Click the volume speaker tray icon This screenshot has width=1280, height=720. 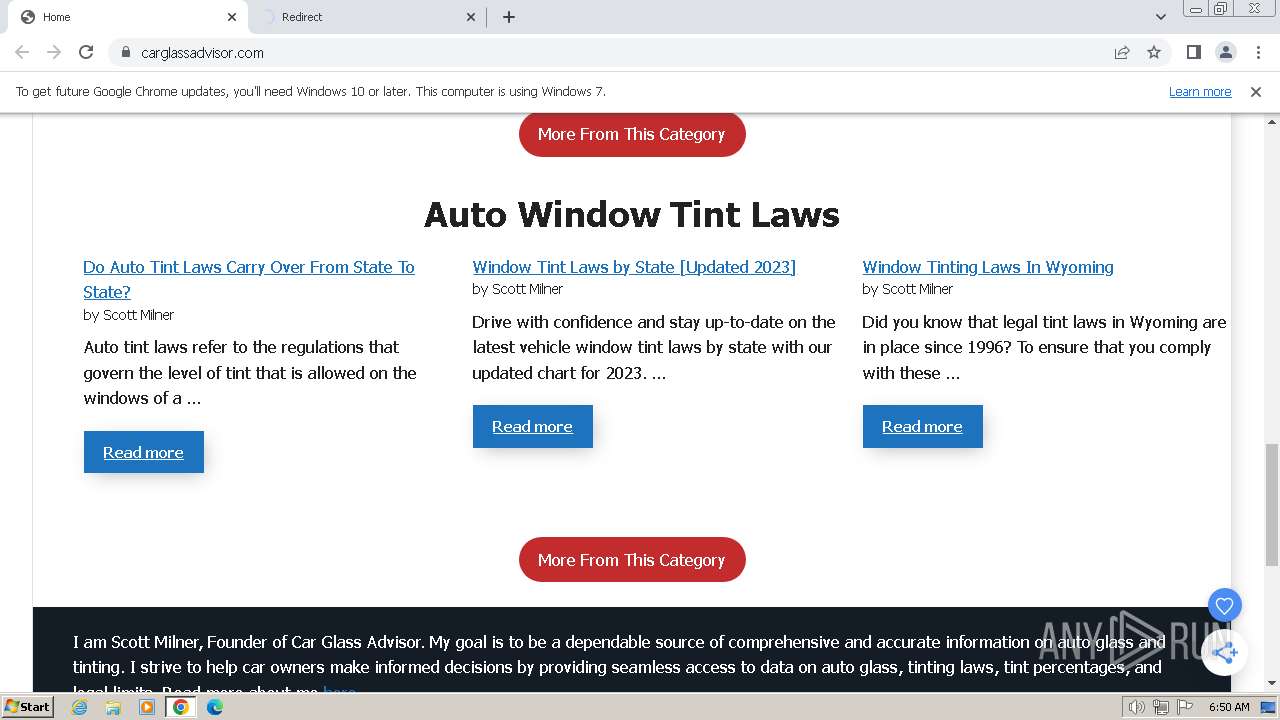click(x=1136, y=707)
